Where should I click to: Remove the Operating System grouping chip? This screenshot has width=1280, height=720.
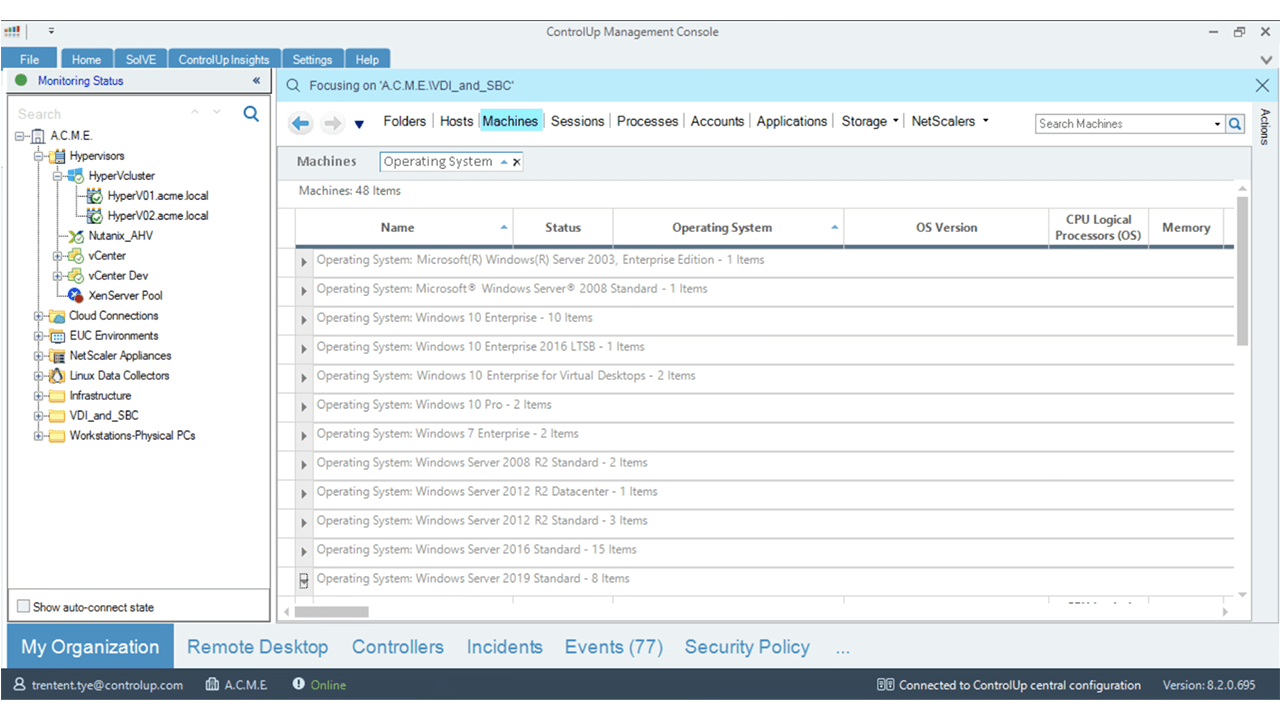click(x=516, y=160)
